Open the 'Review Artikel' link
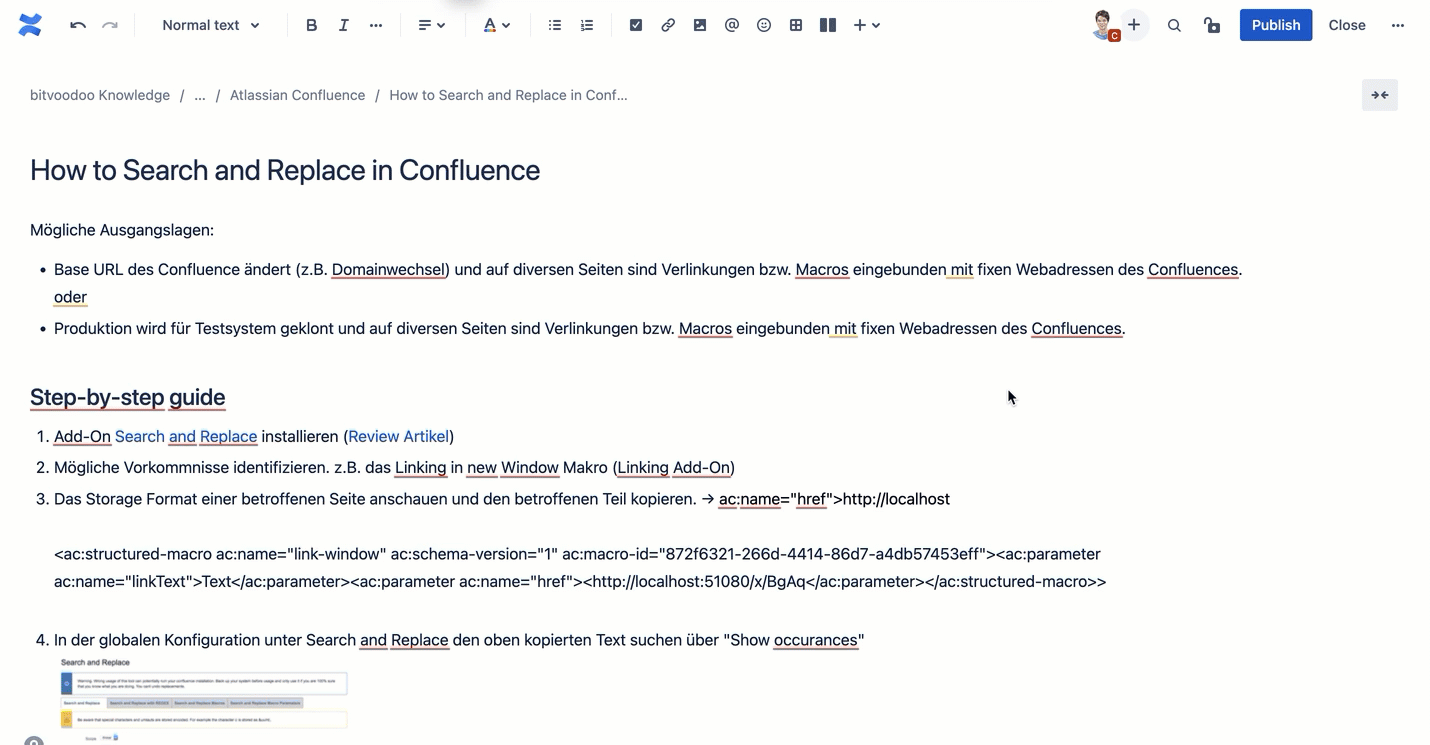The width and height of the screenshot is (1430, 745). tap(399, 436)
